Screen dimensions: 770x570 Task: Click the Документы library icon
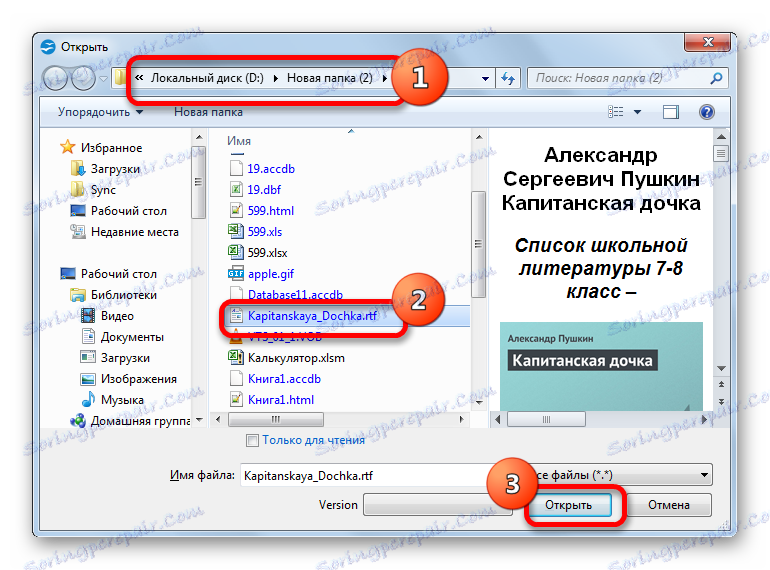88,336
